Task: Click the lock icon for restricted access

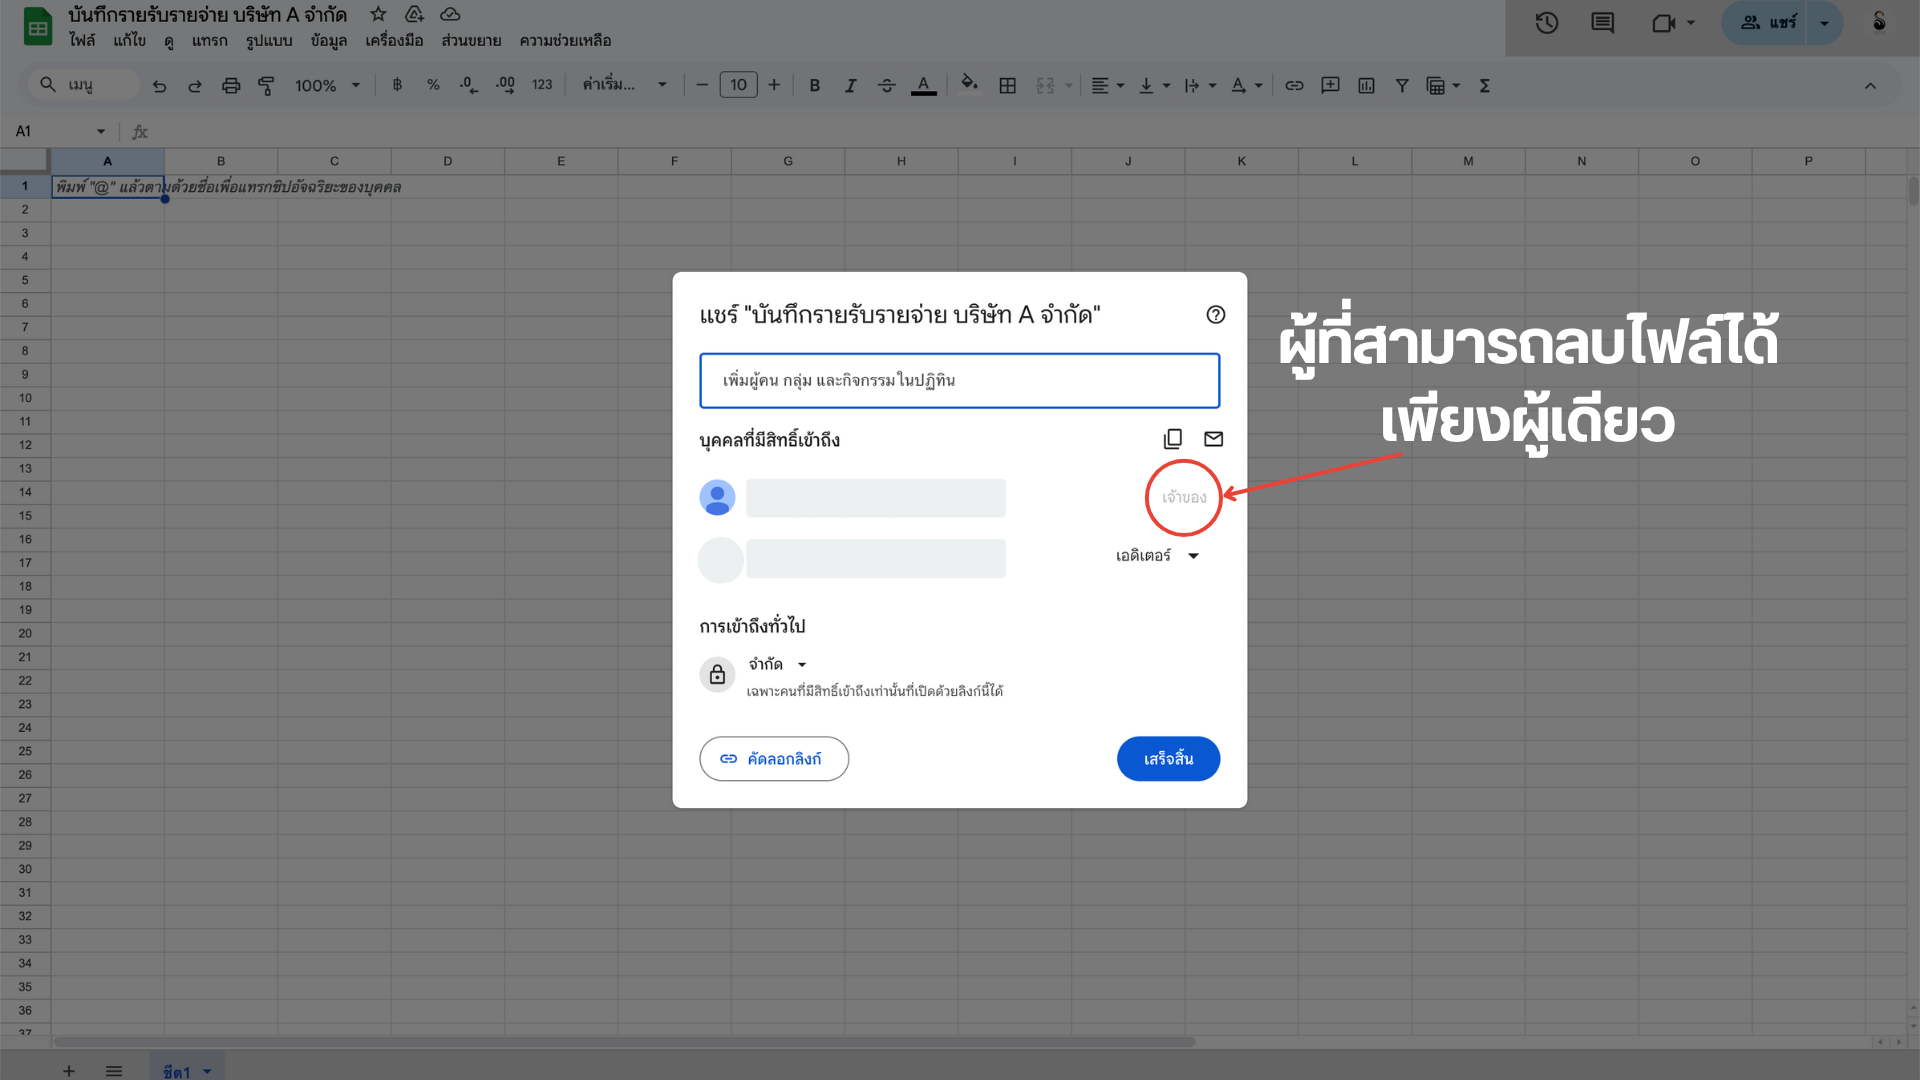Action: [717, 675]
